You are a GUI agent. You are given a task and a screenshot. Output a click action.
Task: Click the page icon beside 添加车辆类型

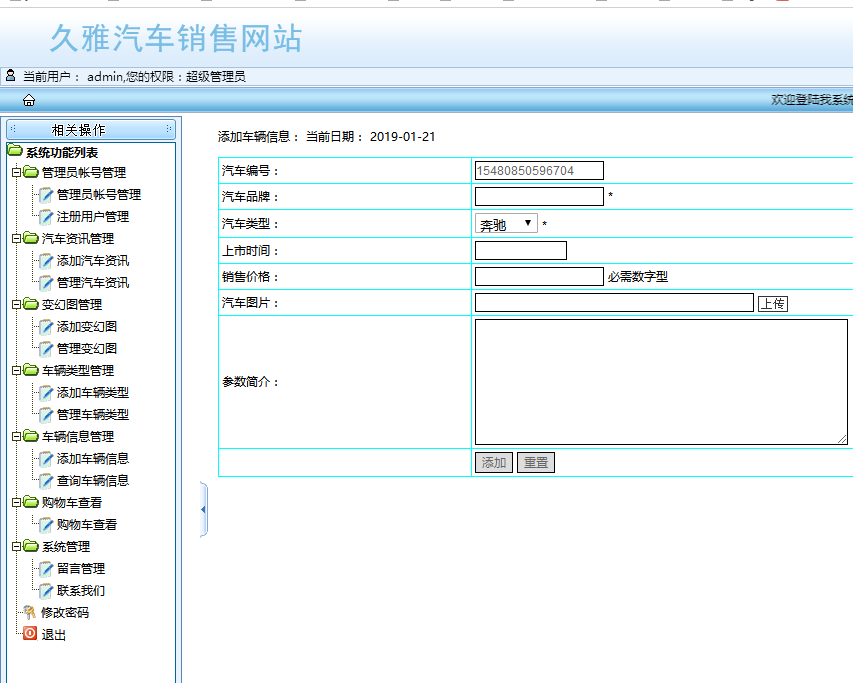[x=46, y=393]
